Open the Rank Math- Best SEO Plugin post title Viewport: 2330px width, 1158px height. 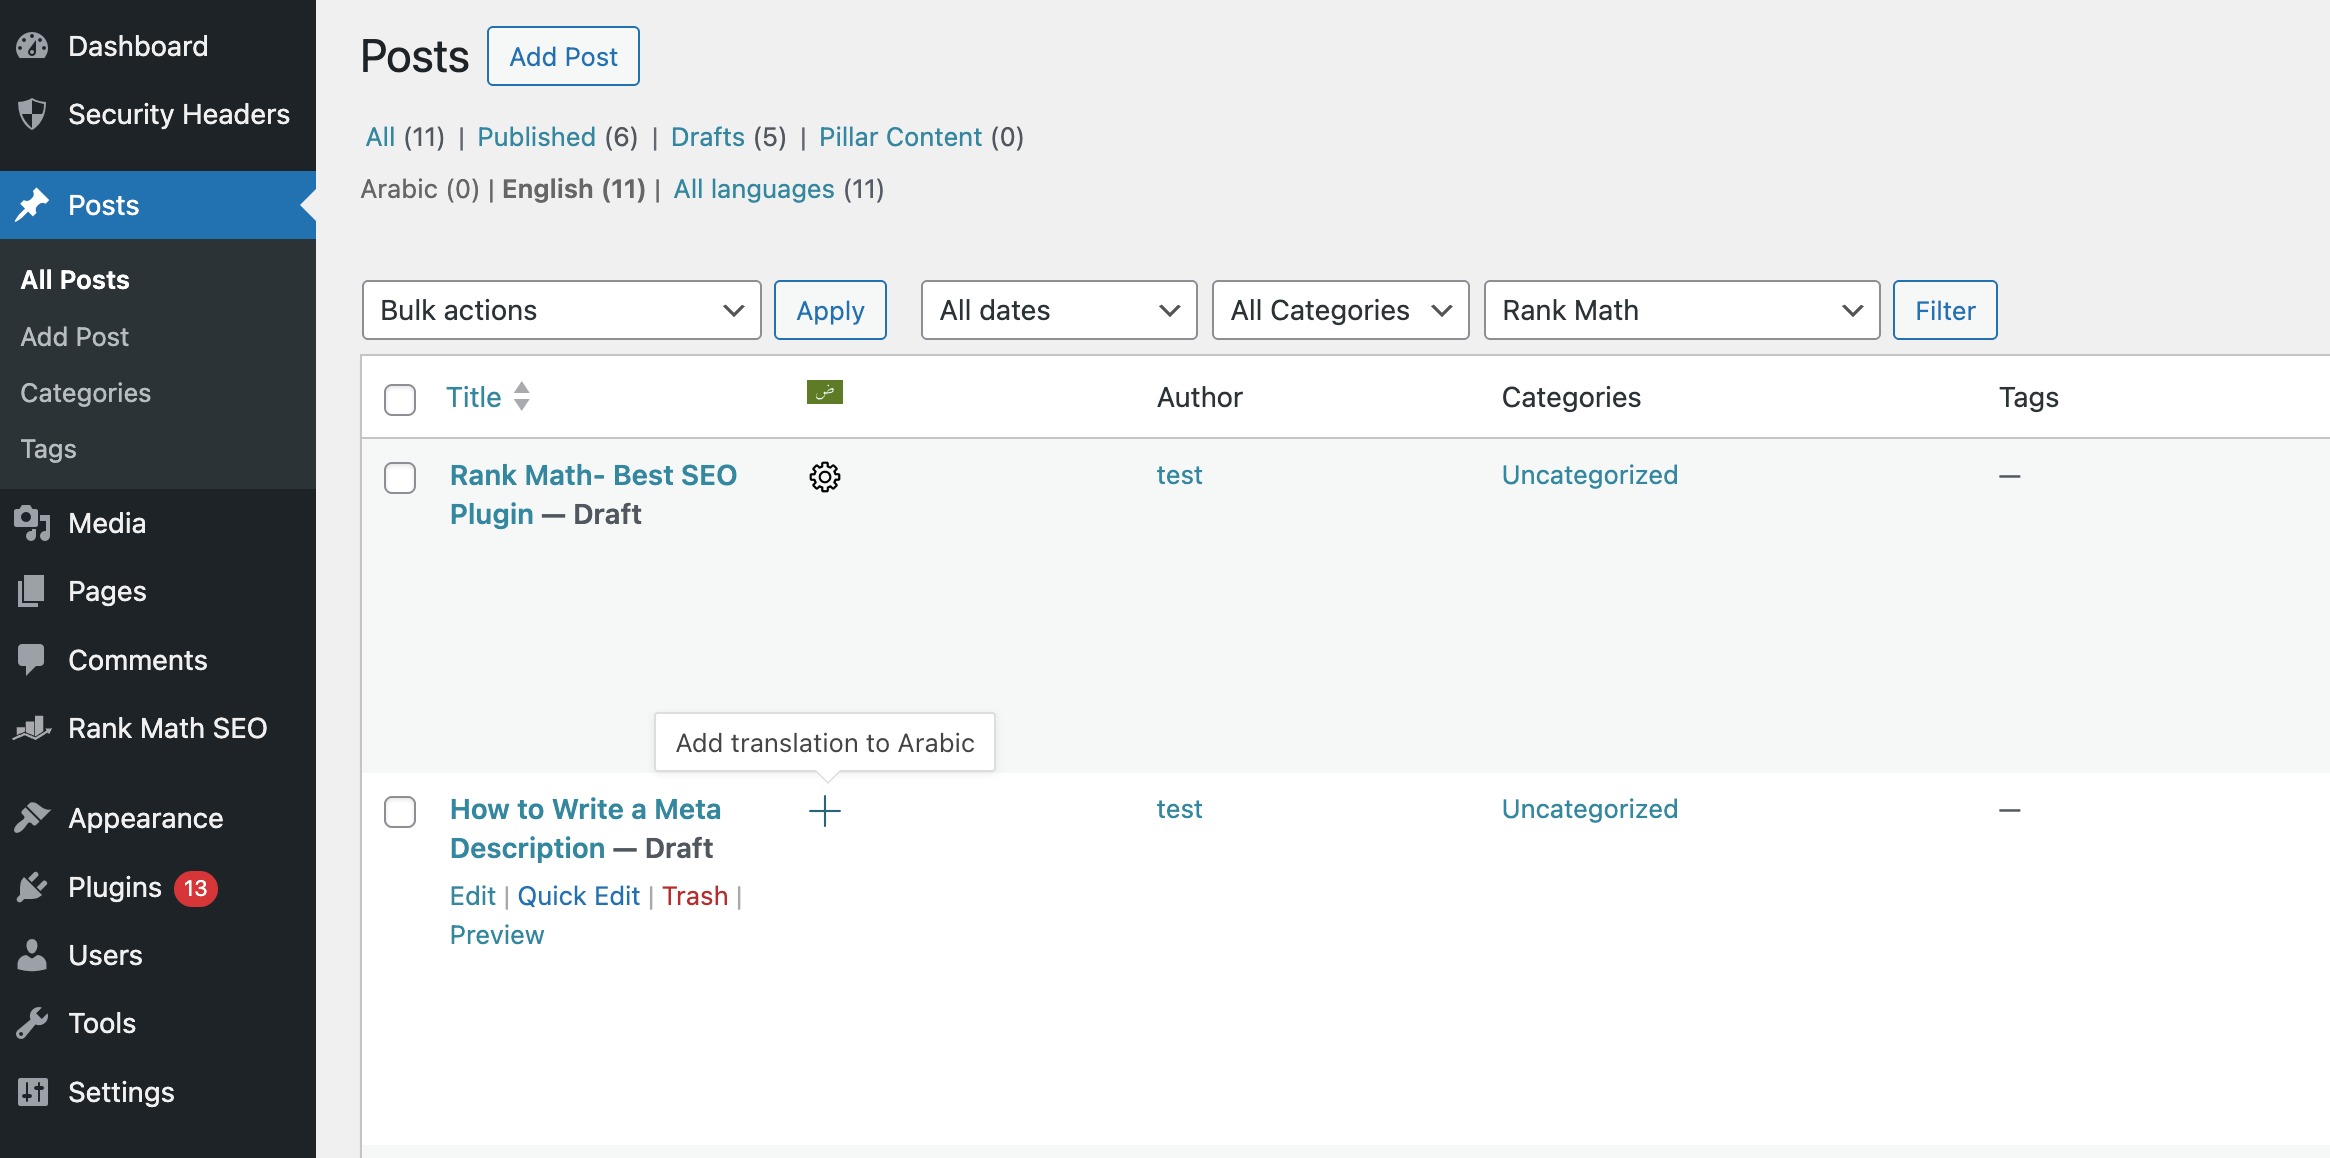[x=593, y=494]
